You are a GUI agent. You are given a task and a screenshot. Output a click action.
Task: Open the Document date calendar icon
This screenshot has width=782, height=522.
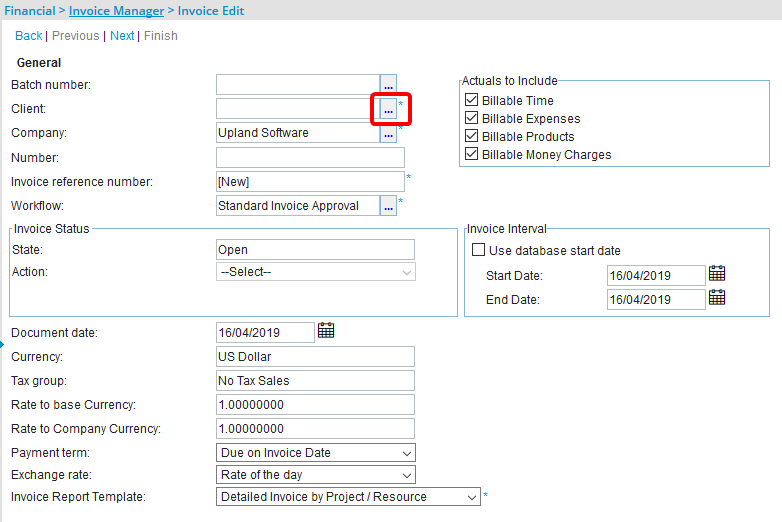click(326, 331)
